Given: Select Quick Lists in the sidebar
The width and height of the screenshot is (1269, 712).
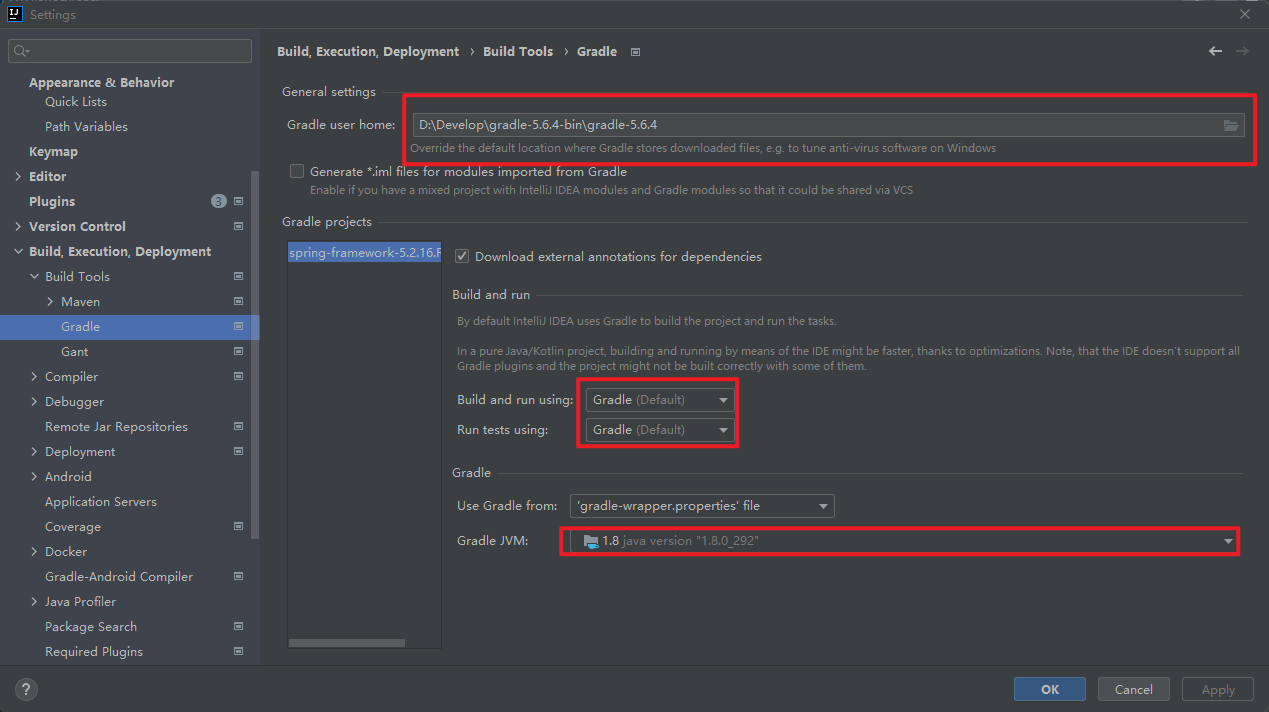Looking at the screenshot, I should tap(76, 101).
